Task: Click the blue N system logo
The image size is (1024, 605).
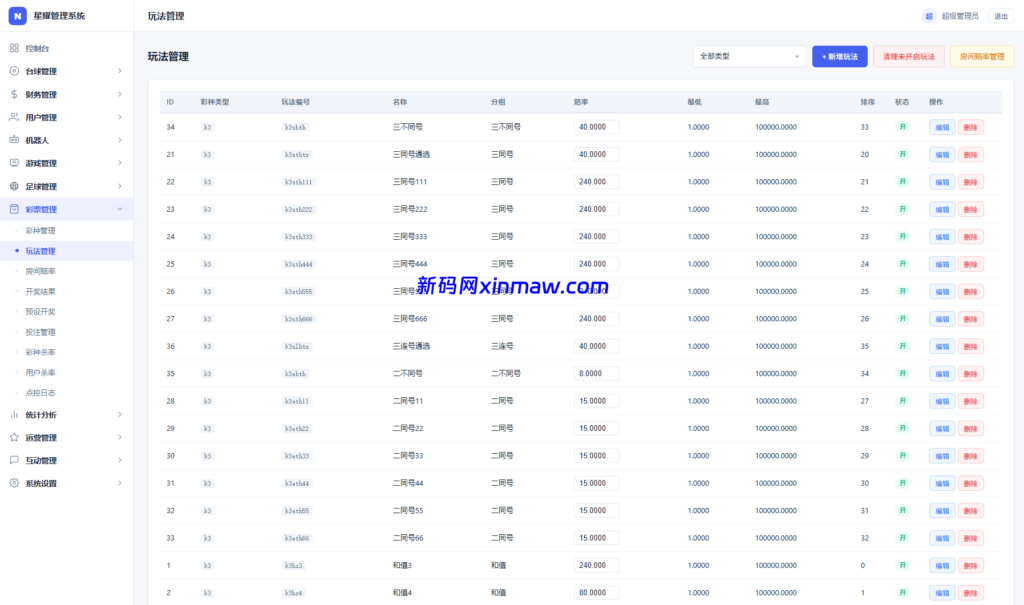Action: click(x=18, y=16)
